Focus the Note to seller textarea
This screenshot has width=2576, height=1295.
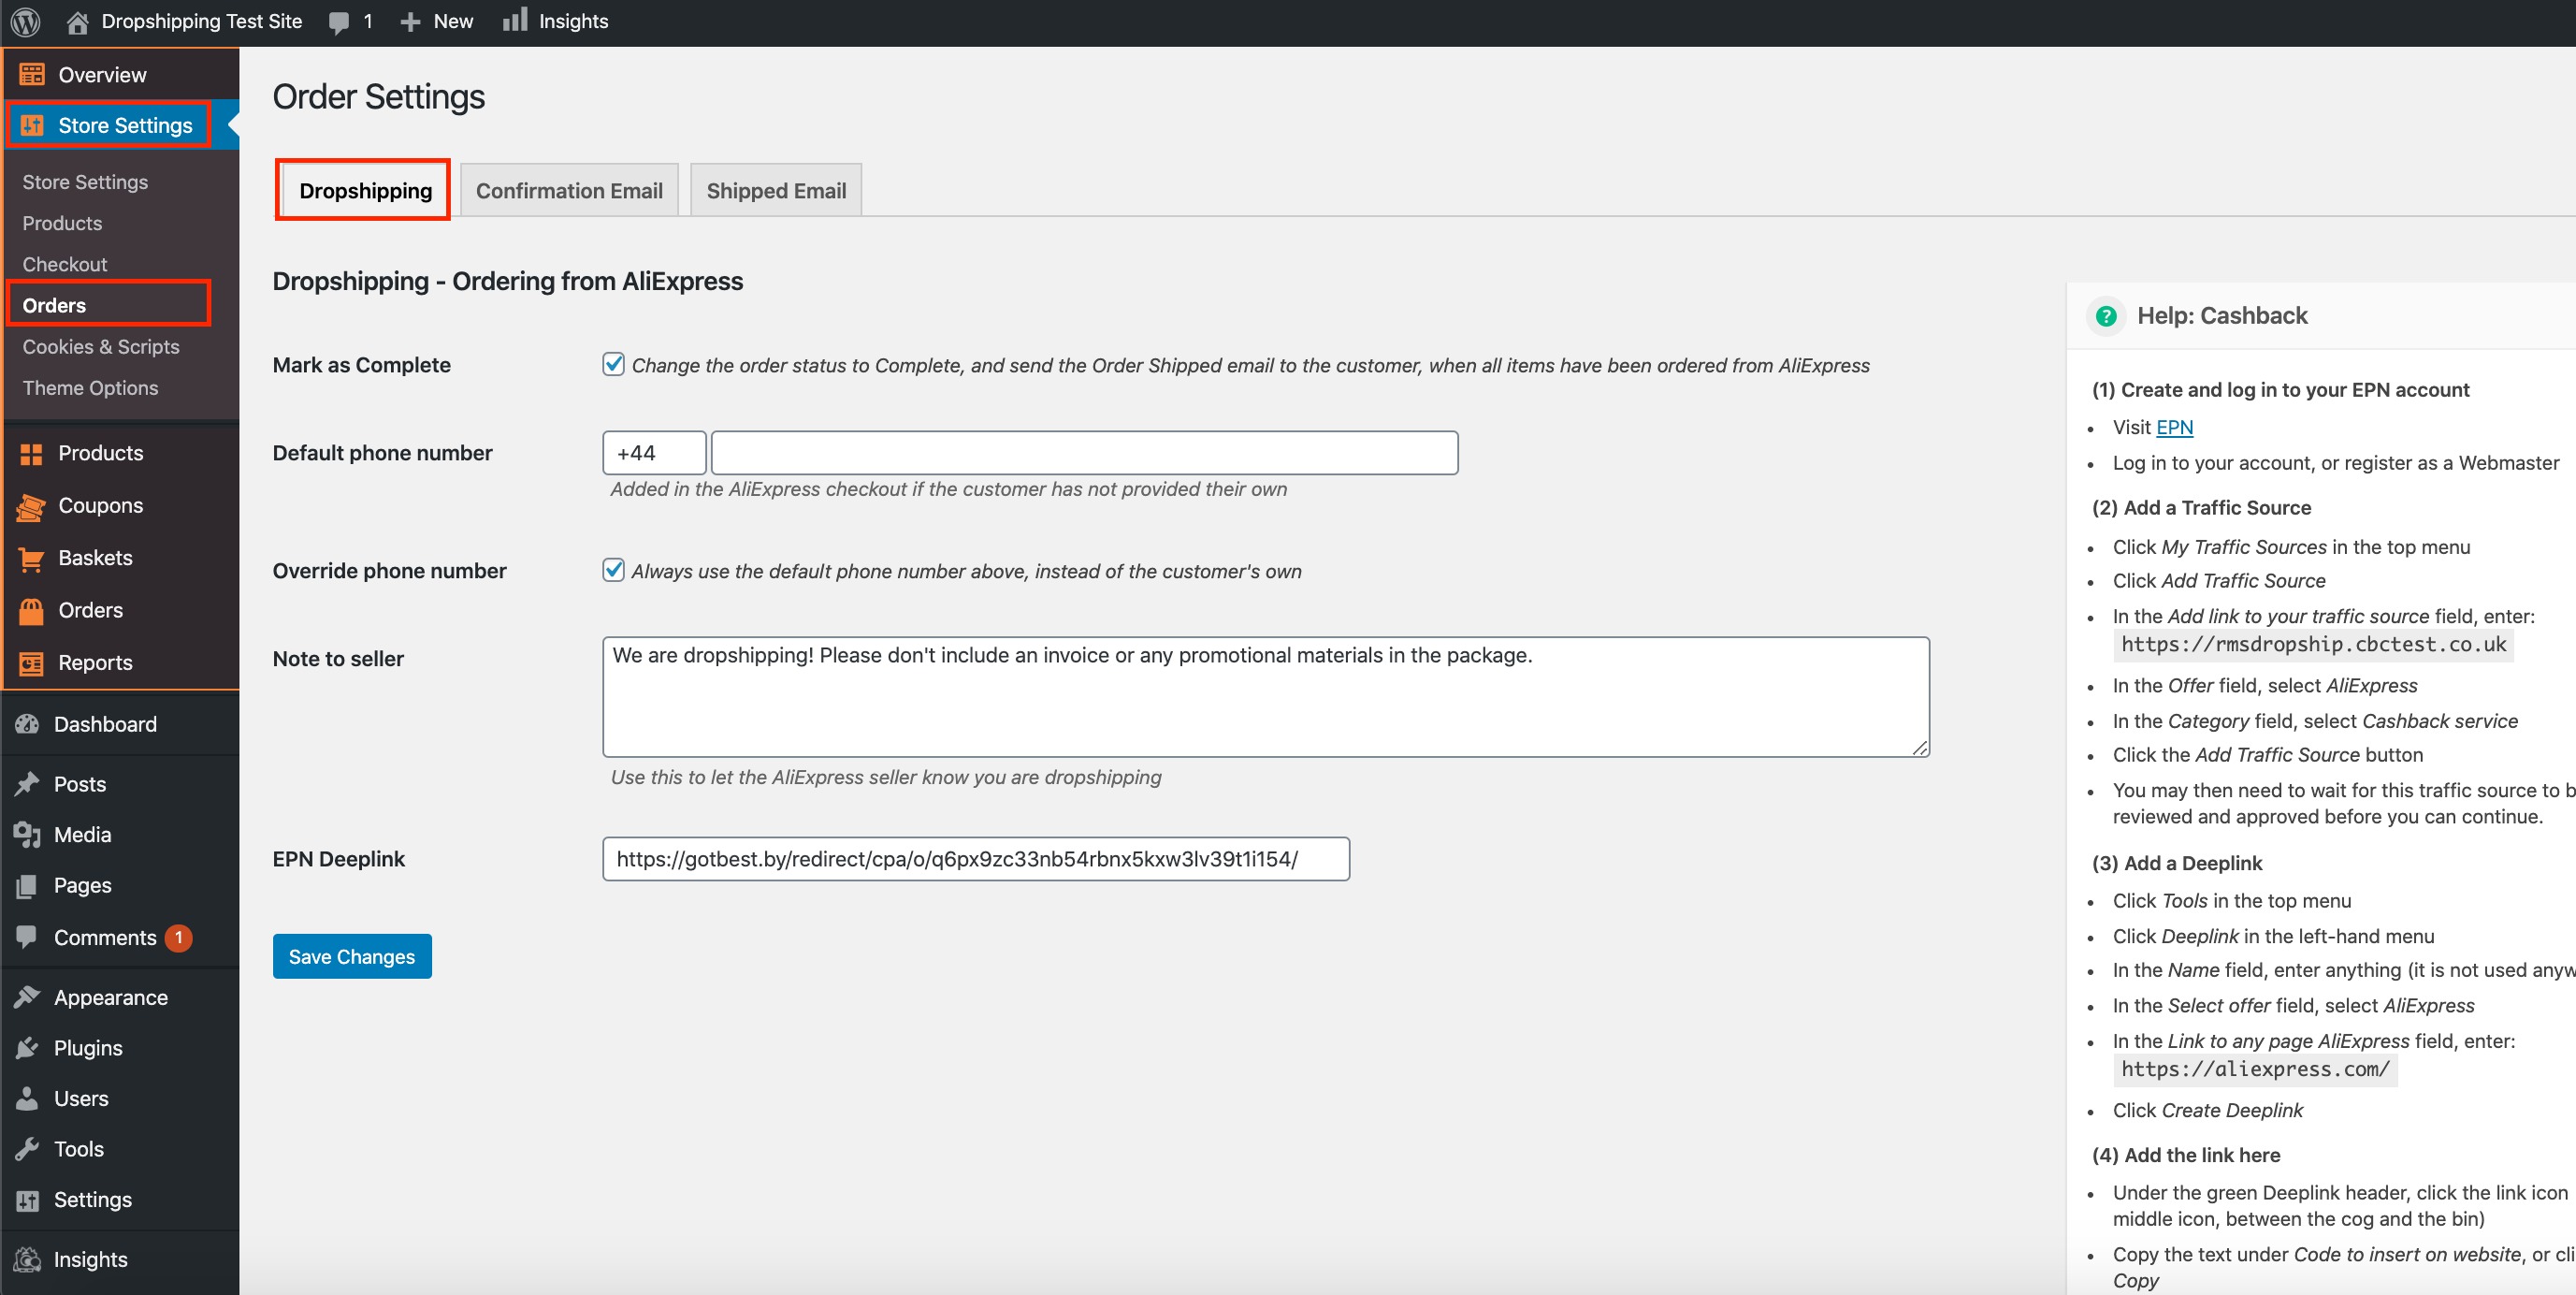tap(1265, 697)
